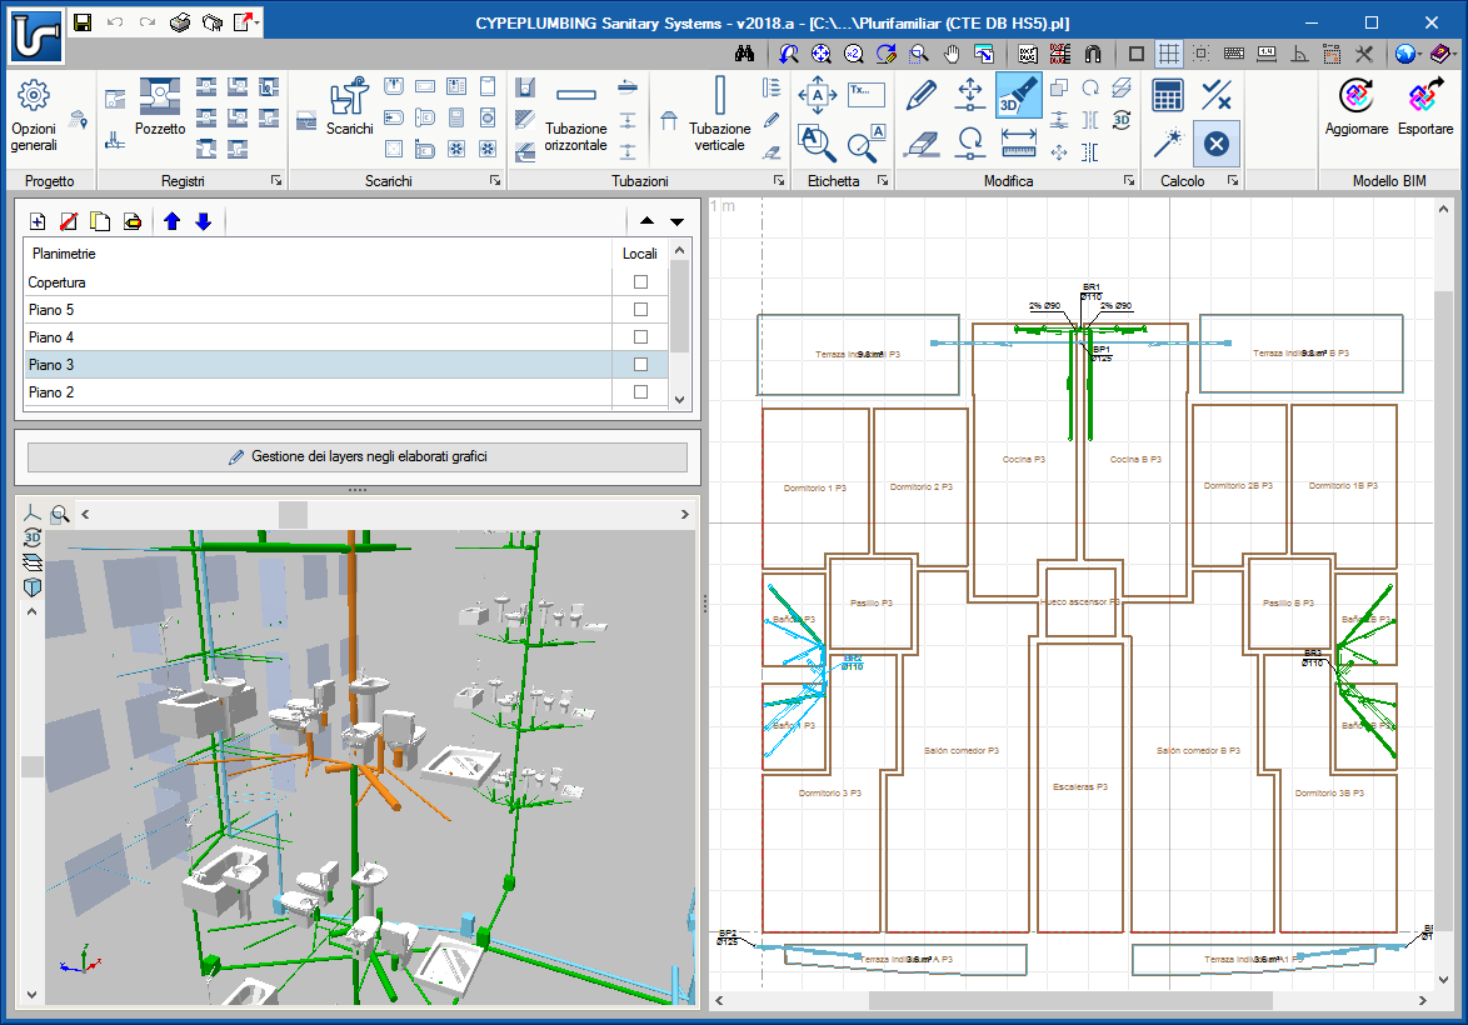1468x1025 pixels.
Task: Click the zoom extents icon with arrows
Action: 821,54
